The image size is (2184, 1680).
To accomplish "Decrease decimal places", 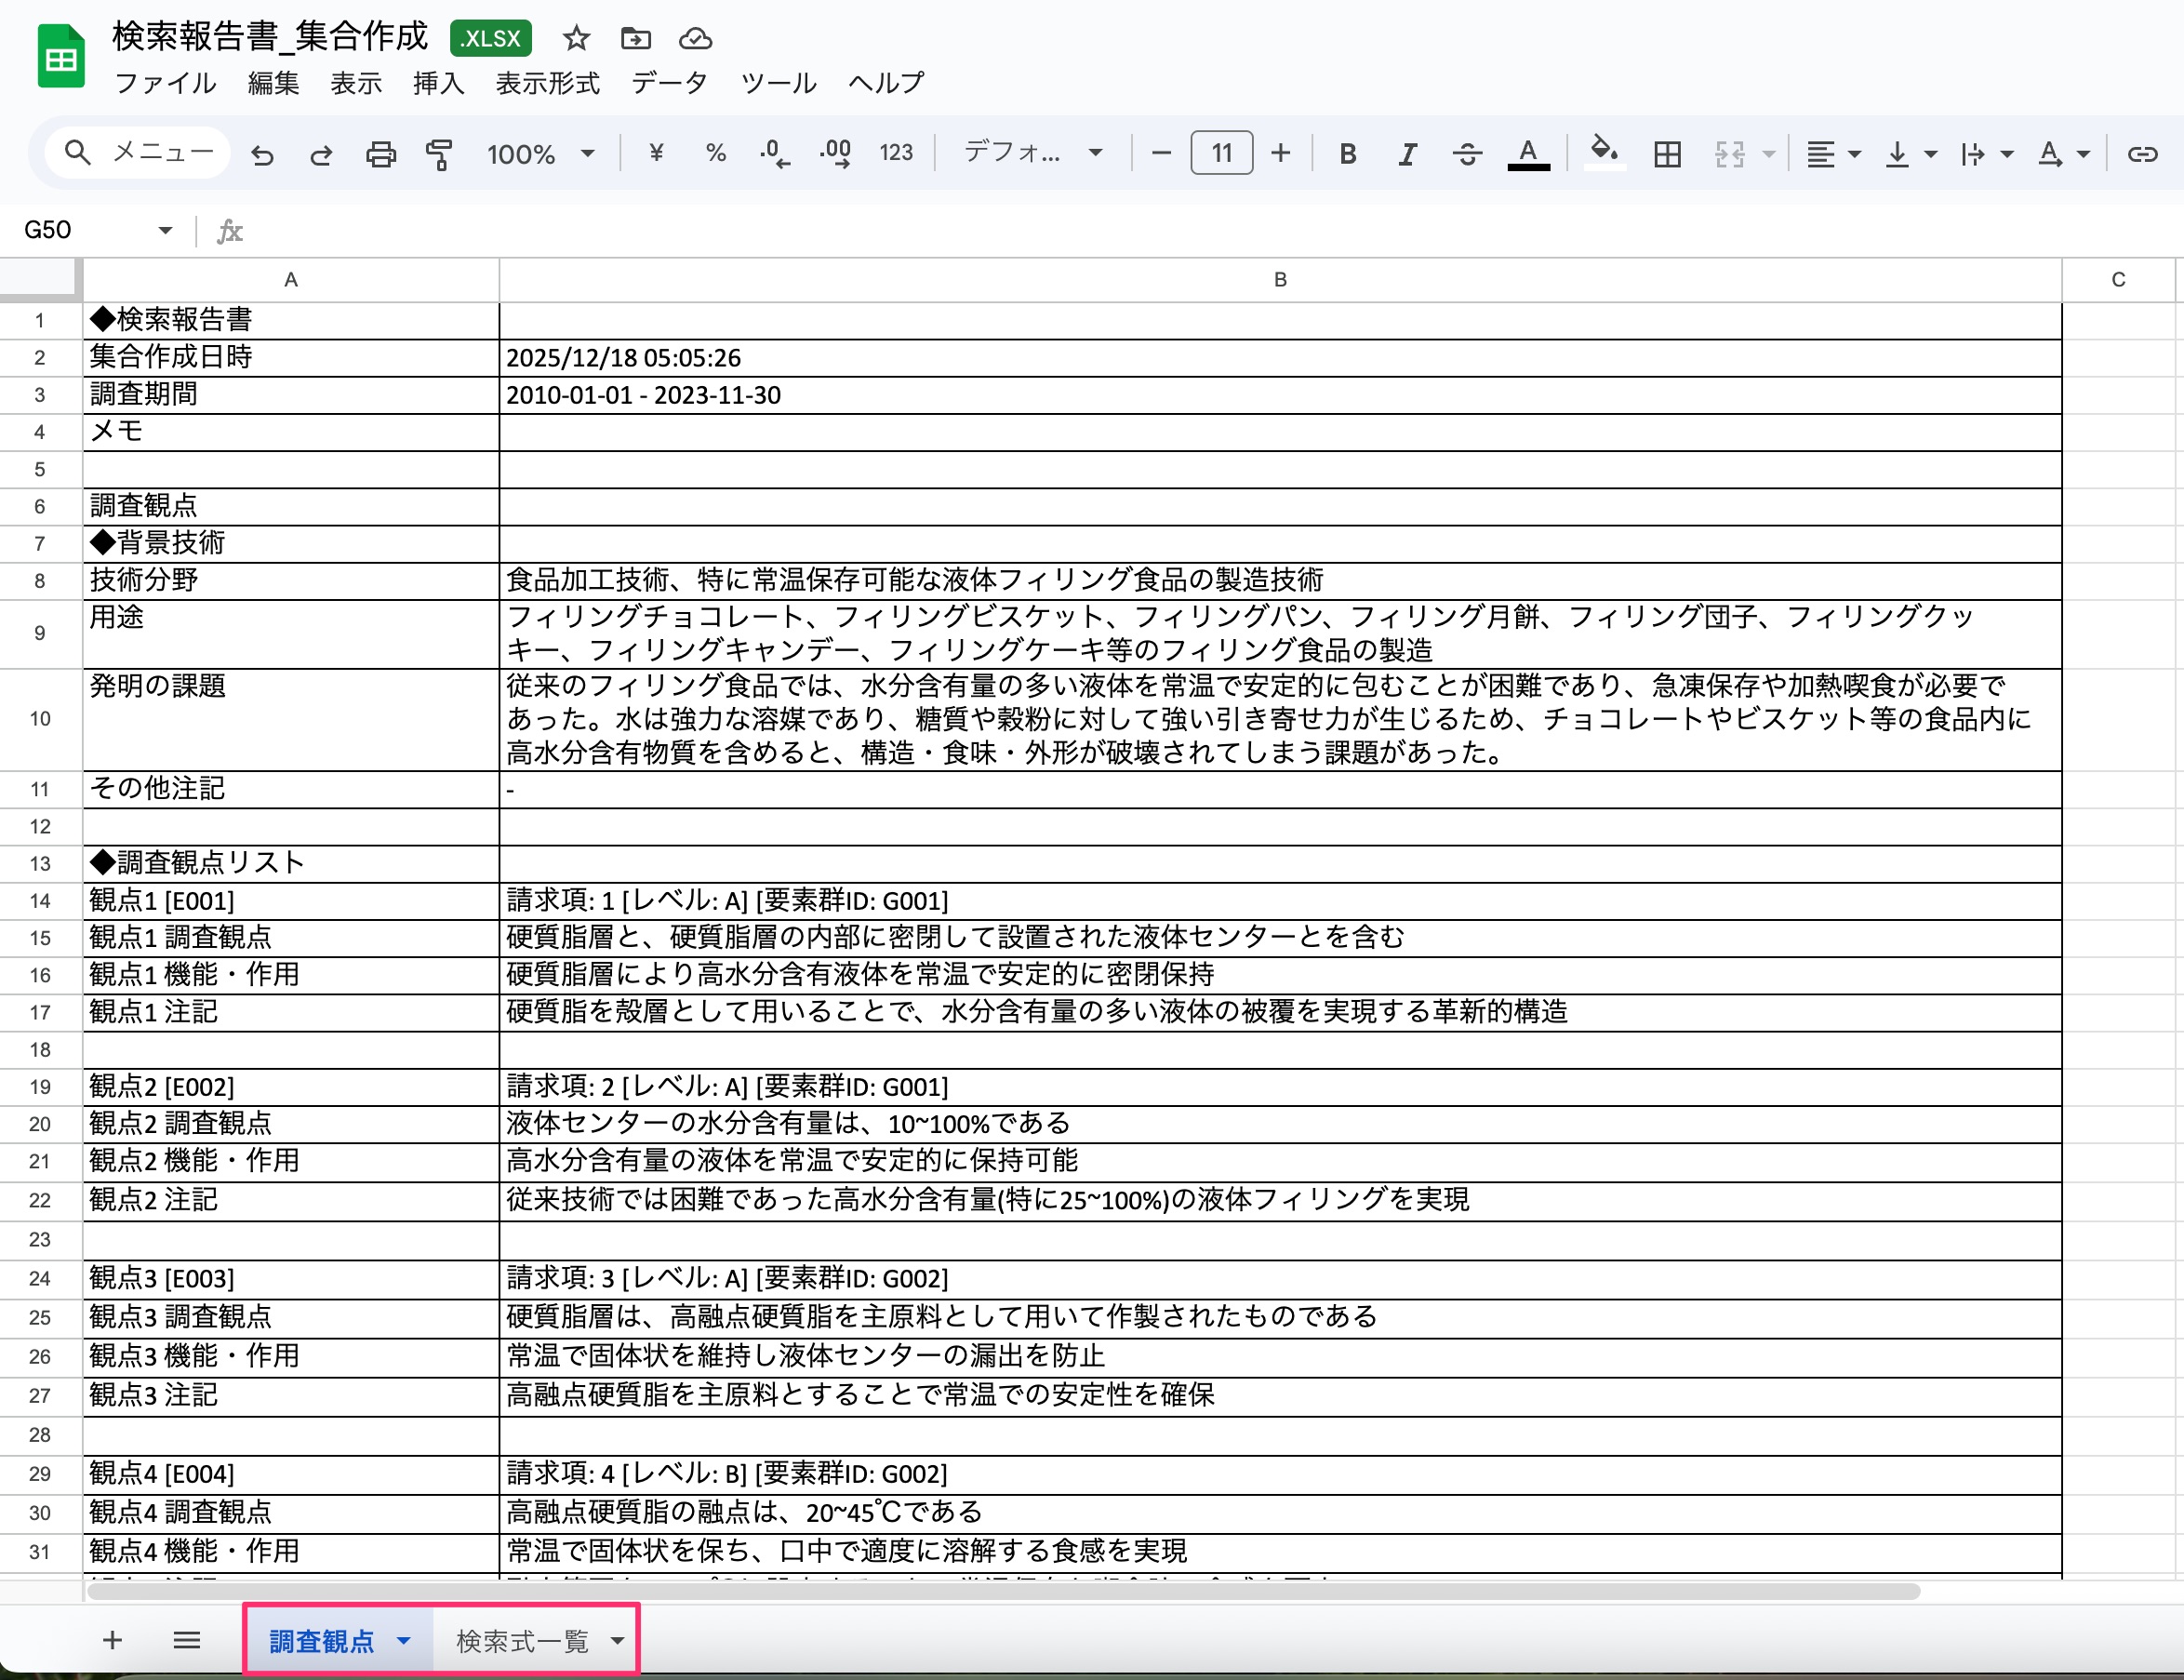I will point(774,153).
